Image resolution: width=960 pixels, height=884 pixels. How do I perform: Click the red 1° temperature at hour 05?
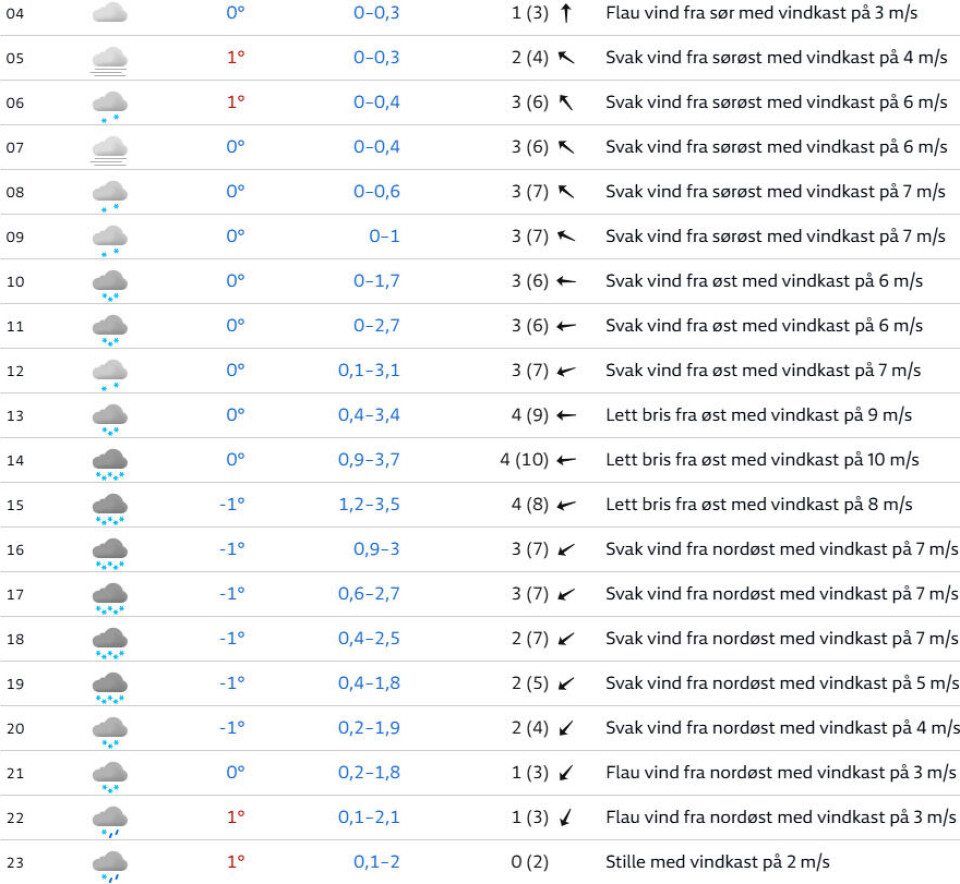(235, 57)
